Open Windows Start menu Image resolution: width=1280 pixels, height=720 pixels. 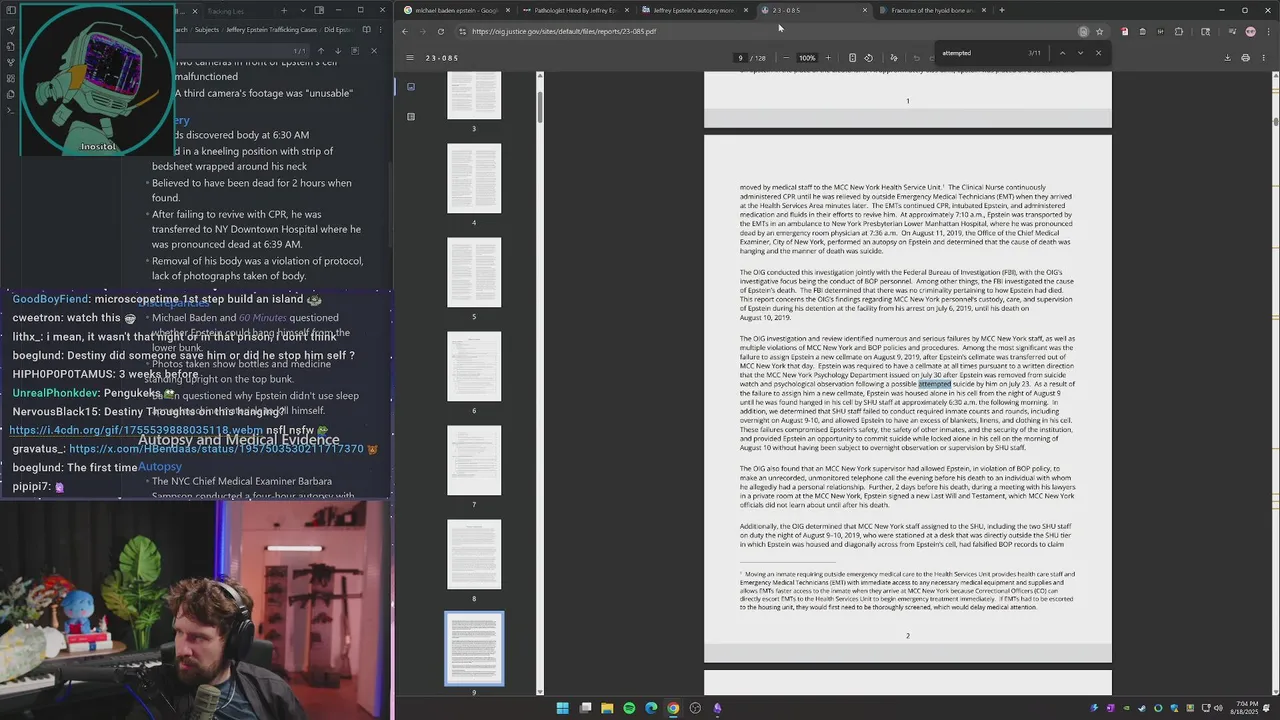[x=563, y=708]
